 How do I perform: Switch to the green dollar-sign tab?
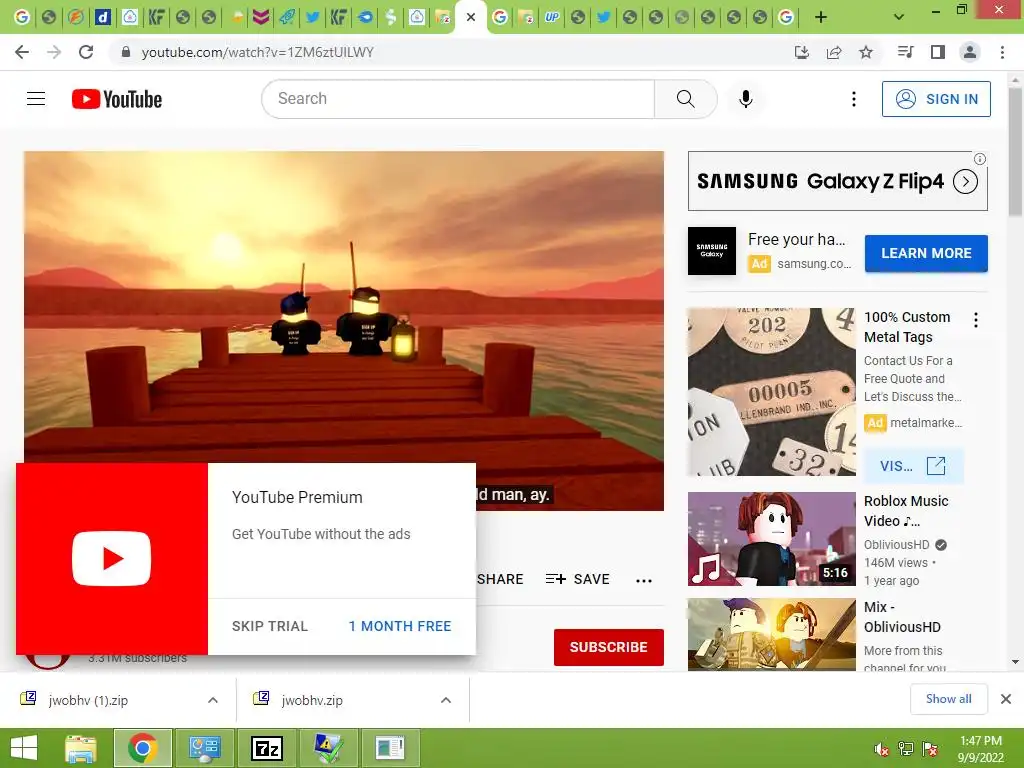tap(391, 17)
